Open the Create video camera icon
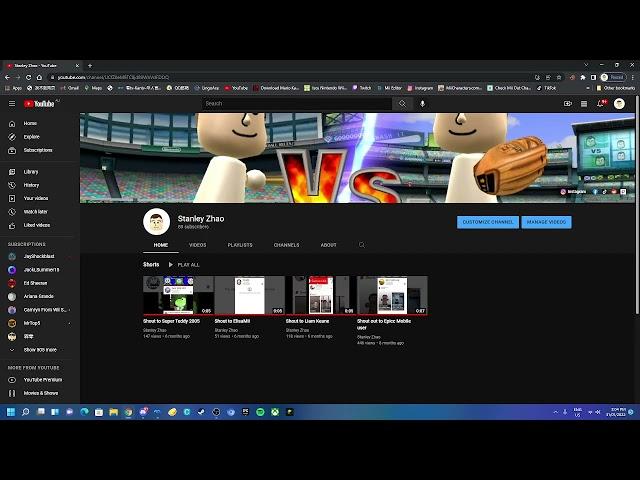 click(x=567, y=104)
